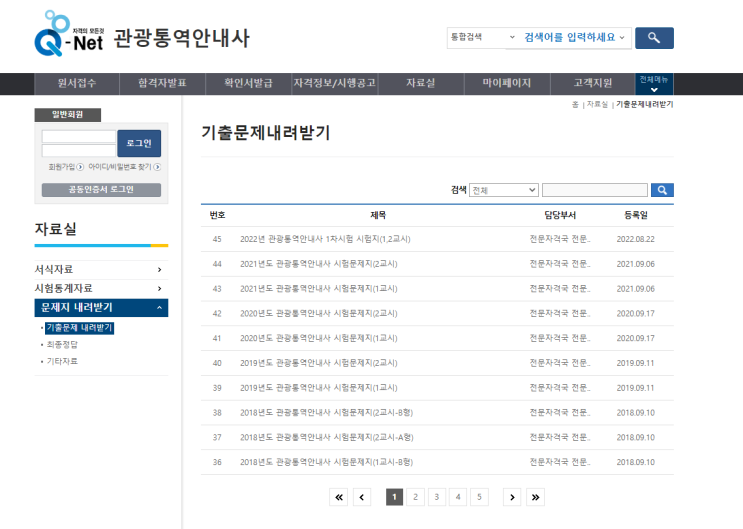The image size is (743, 529).
Task: Click the 담당부서 column header
Action: [x=560, y=215]
